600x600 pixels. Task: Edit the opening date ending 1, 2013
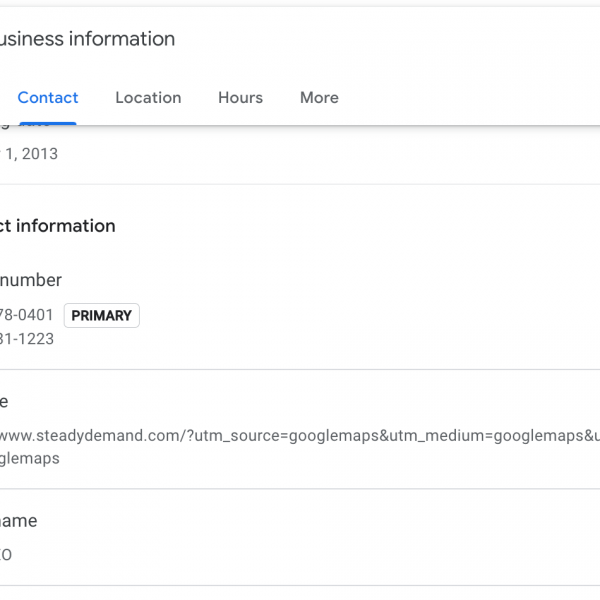click(30, 154)
